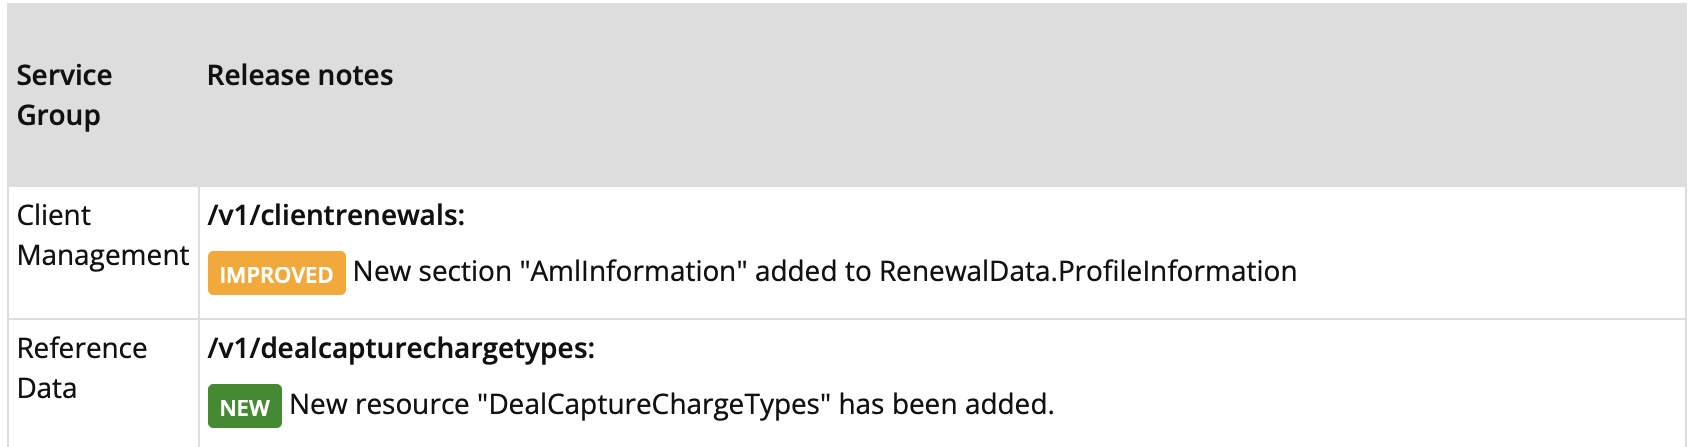Click the orange IMPROVED badge
The image size is (1693, 447).
point(276,274)
